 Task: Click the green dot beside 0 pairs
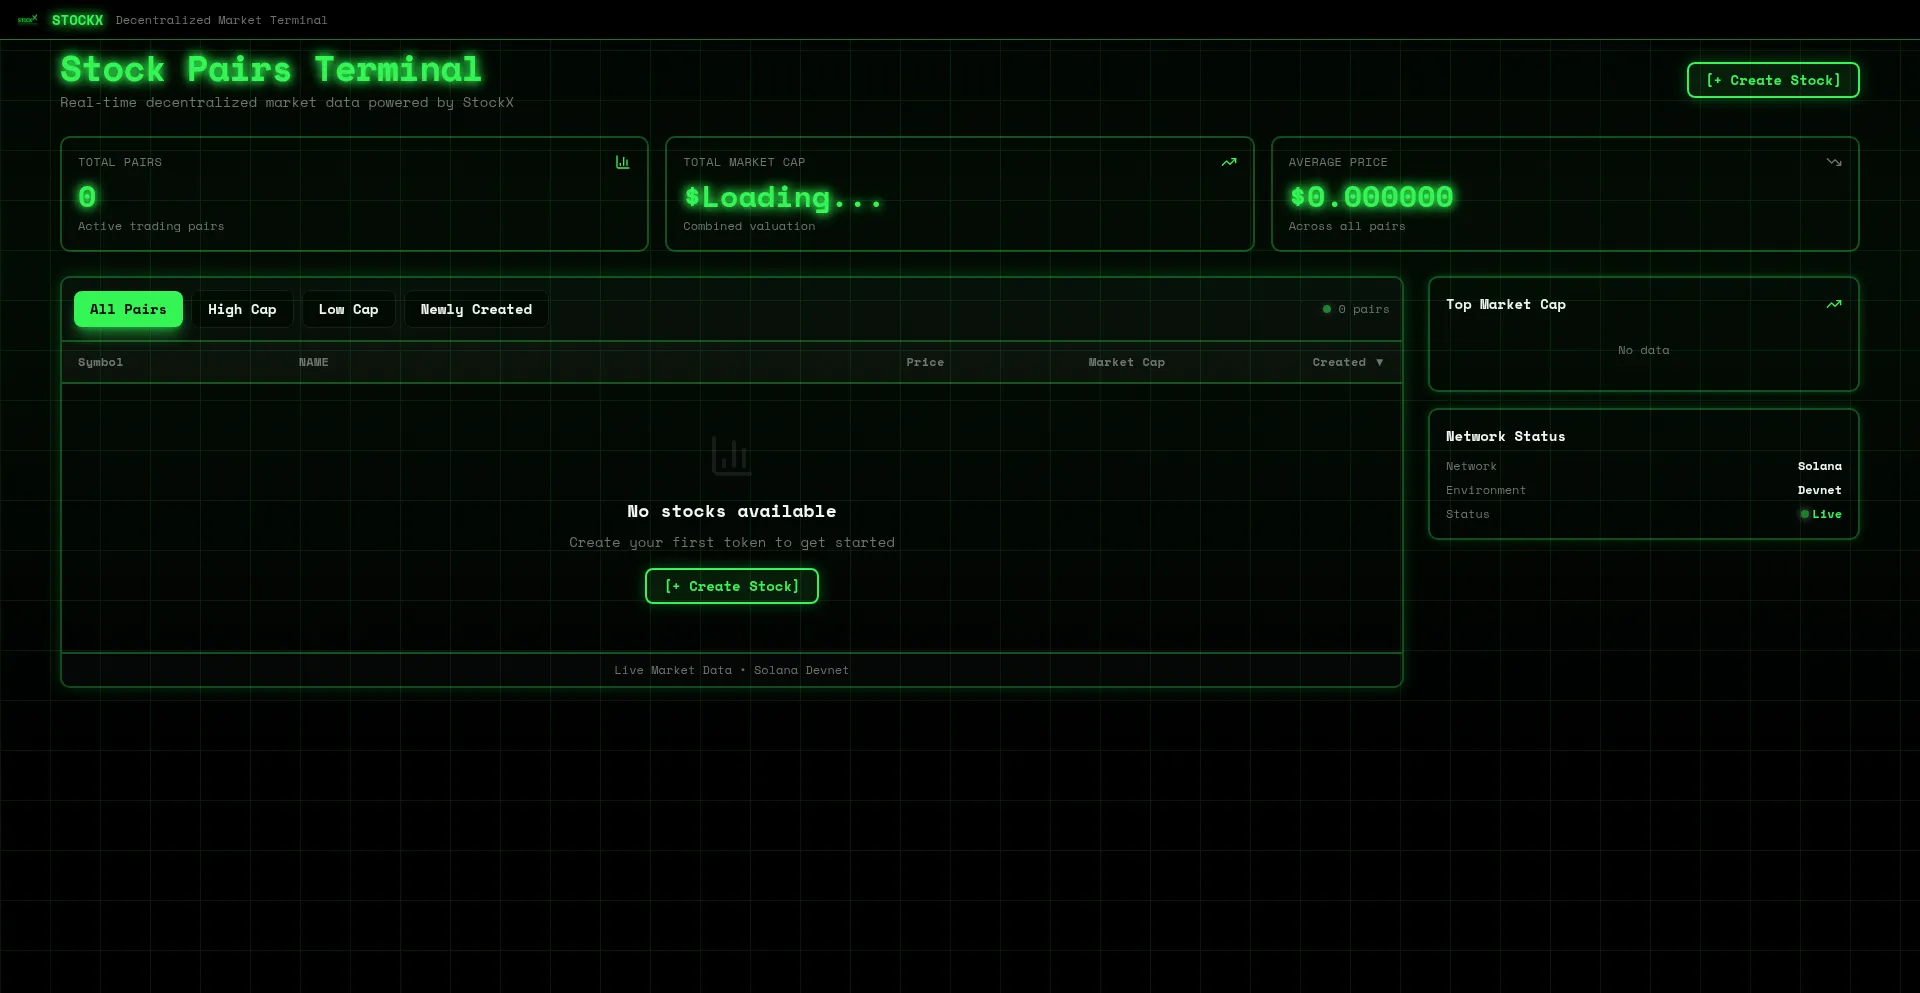(1327, 309)
